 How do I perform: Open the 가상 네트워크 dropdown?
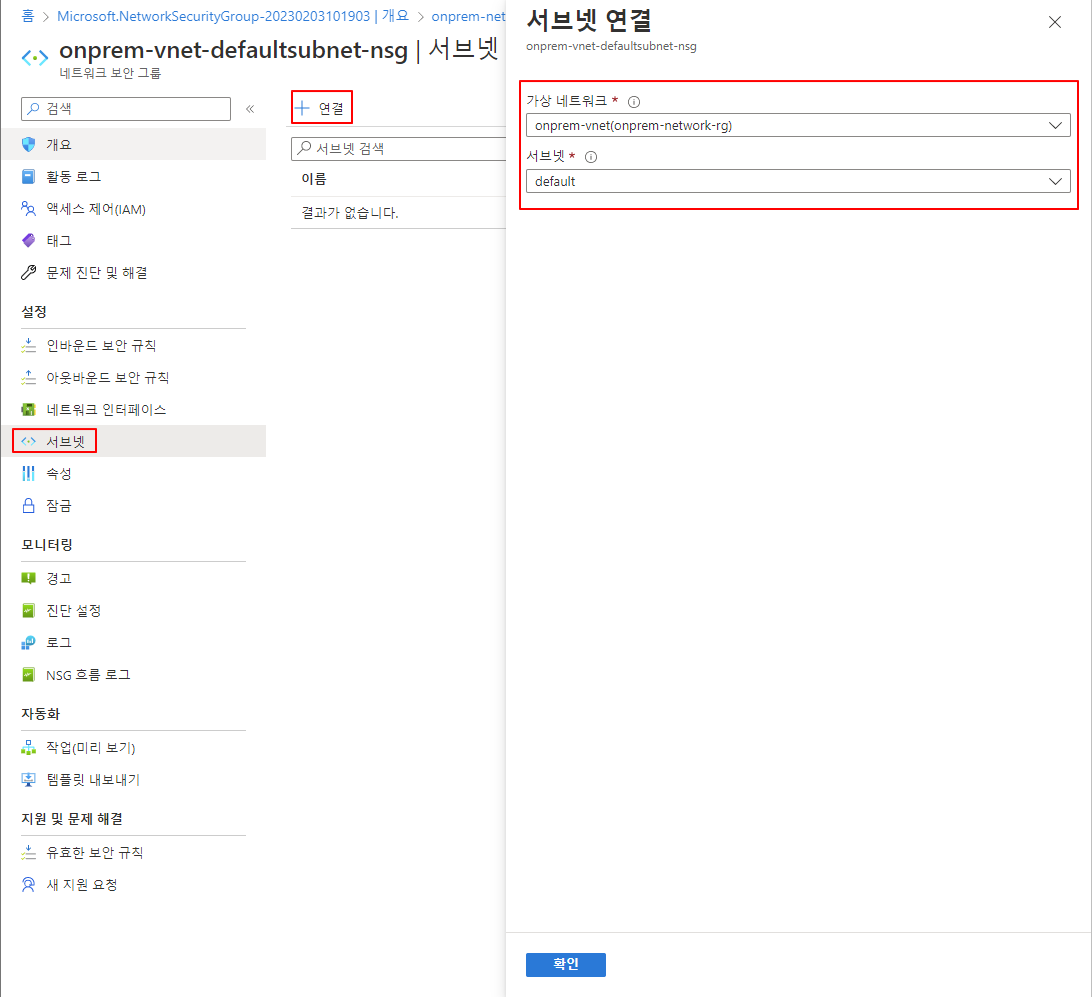[798, 125]
